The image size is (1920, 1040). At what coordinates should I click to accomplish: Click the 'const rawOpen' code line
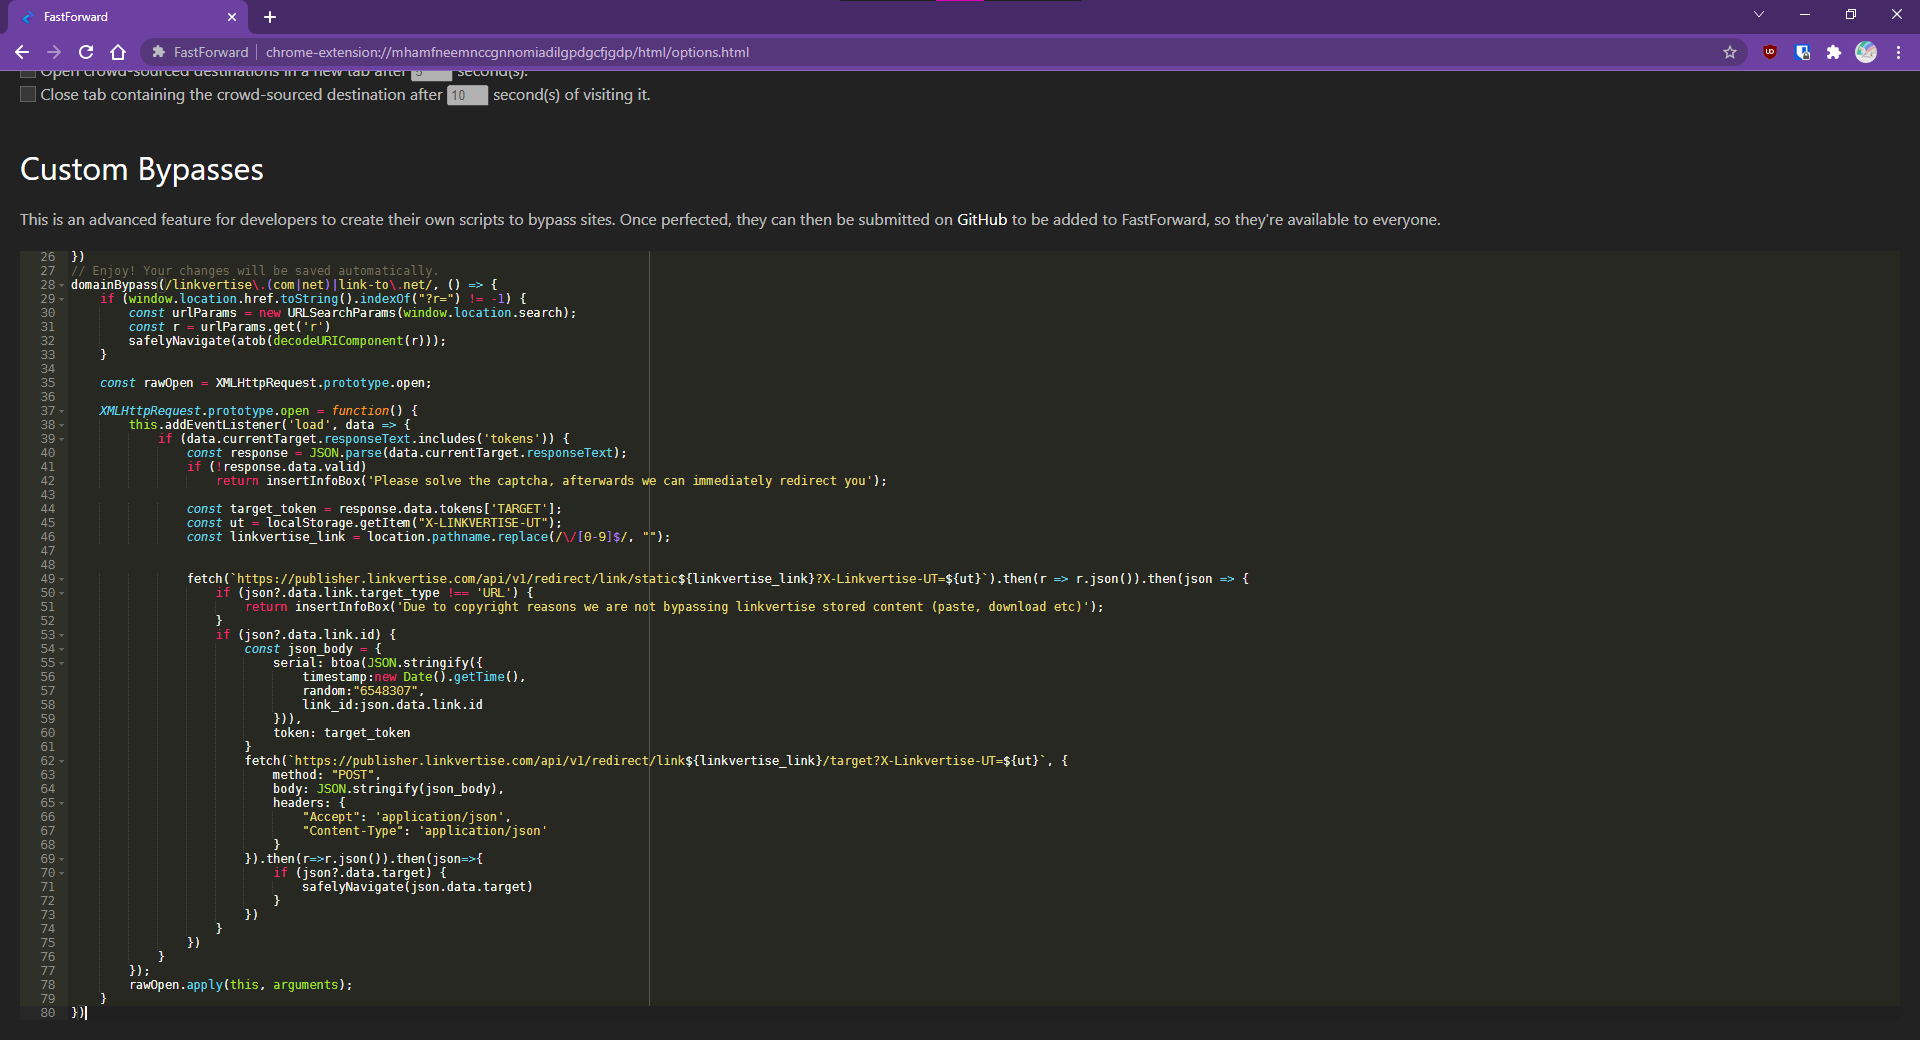pos(266,383)
